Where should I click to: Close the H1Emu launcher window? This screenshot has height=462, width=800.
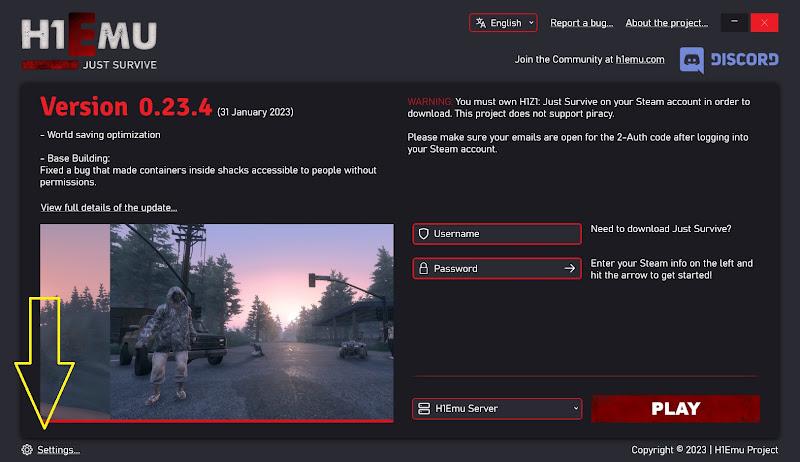click(764, 22)
